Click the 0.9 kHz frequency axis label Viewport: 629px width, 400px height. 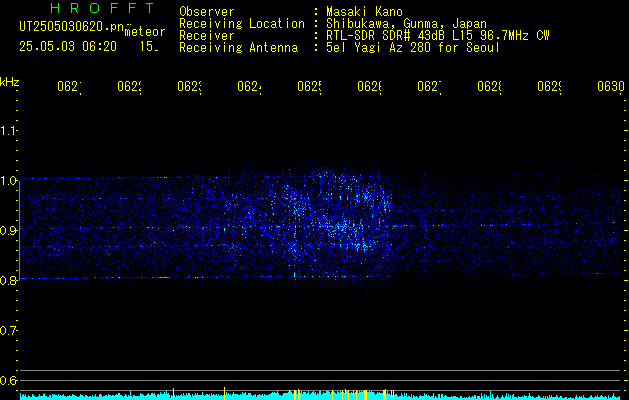coord(8,230)
